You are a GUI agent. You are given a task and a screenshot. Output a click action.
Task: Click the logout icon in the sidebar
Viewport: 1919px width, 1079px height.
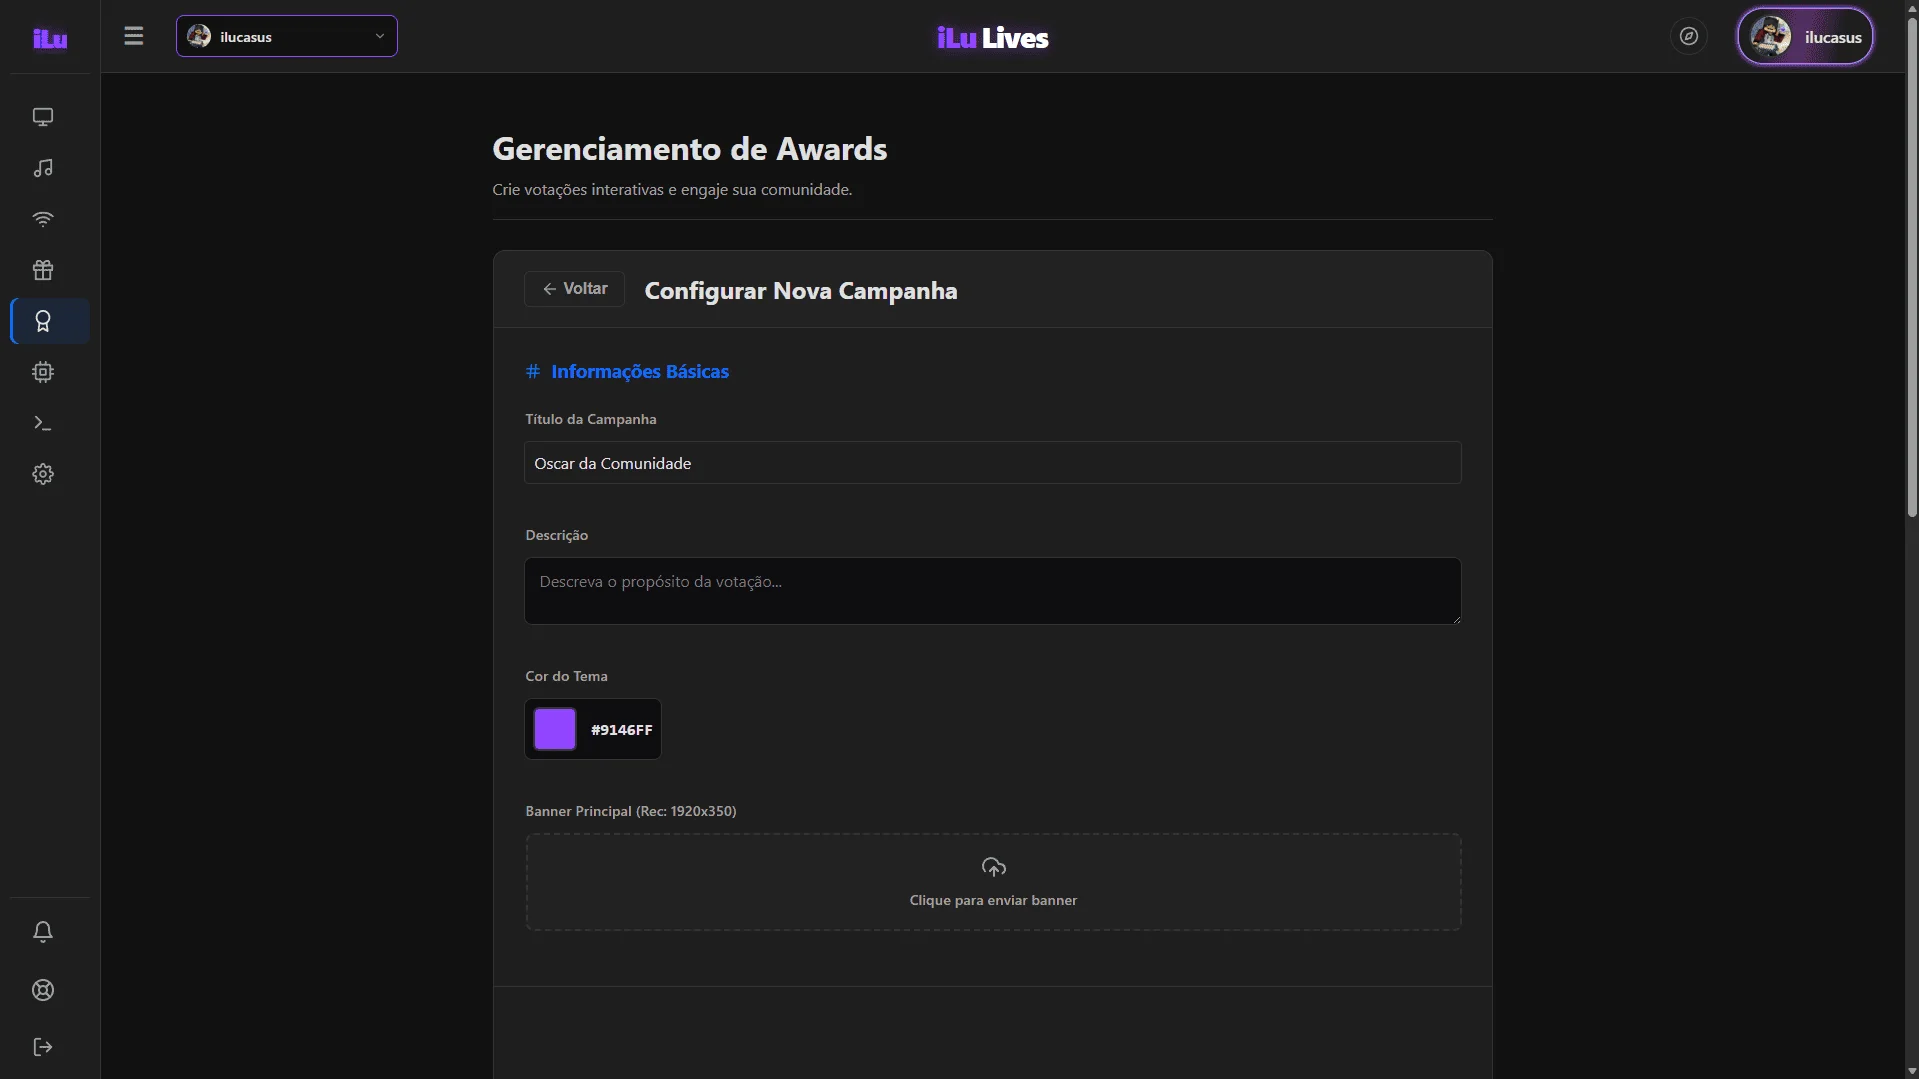[43, 1047]
